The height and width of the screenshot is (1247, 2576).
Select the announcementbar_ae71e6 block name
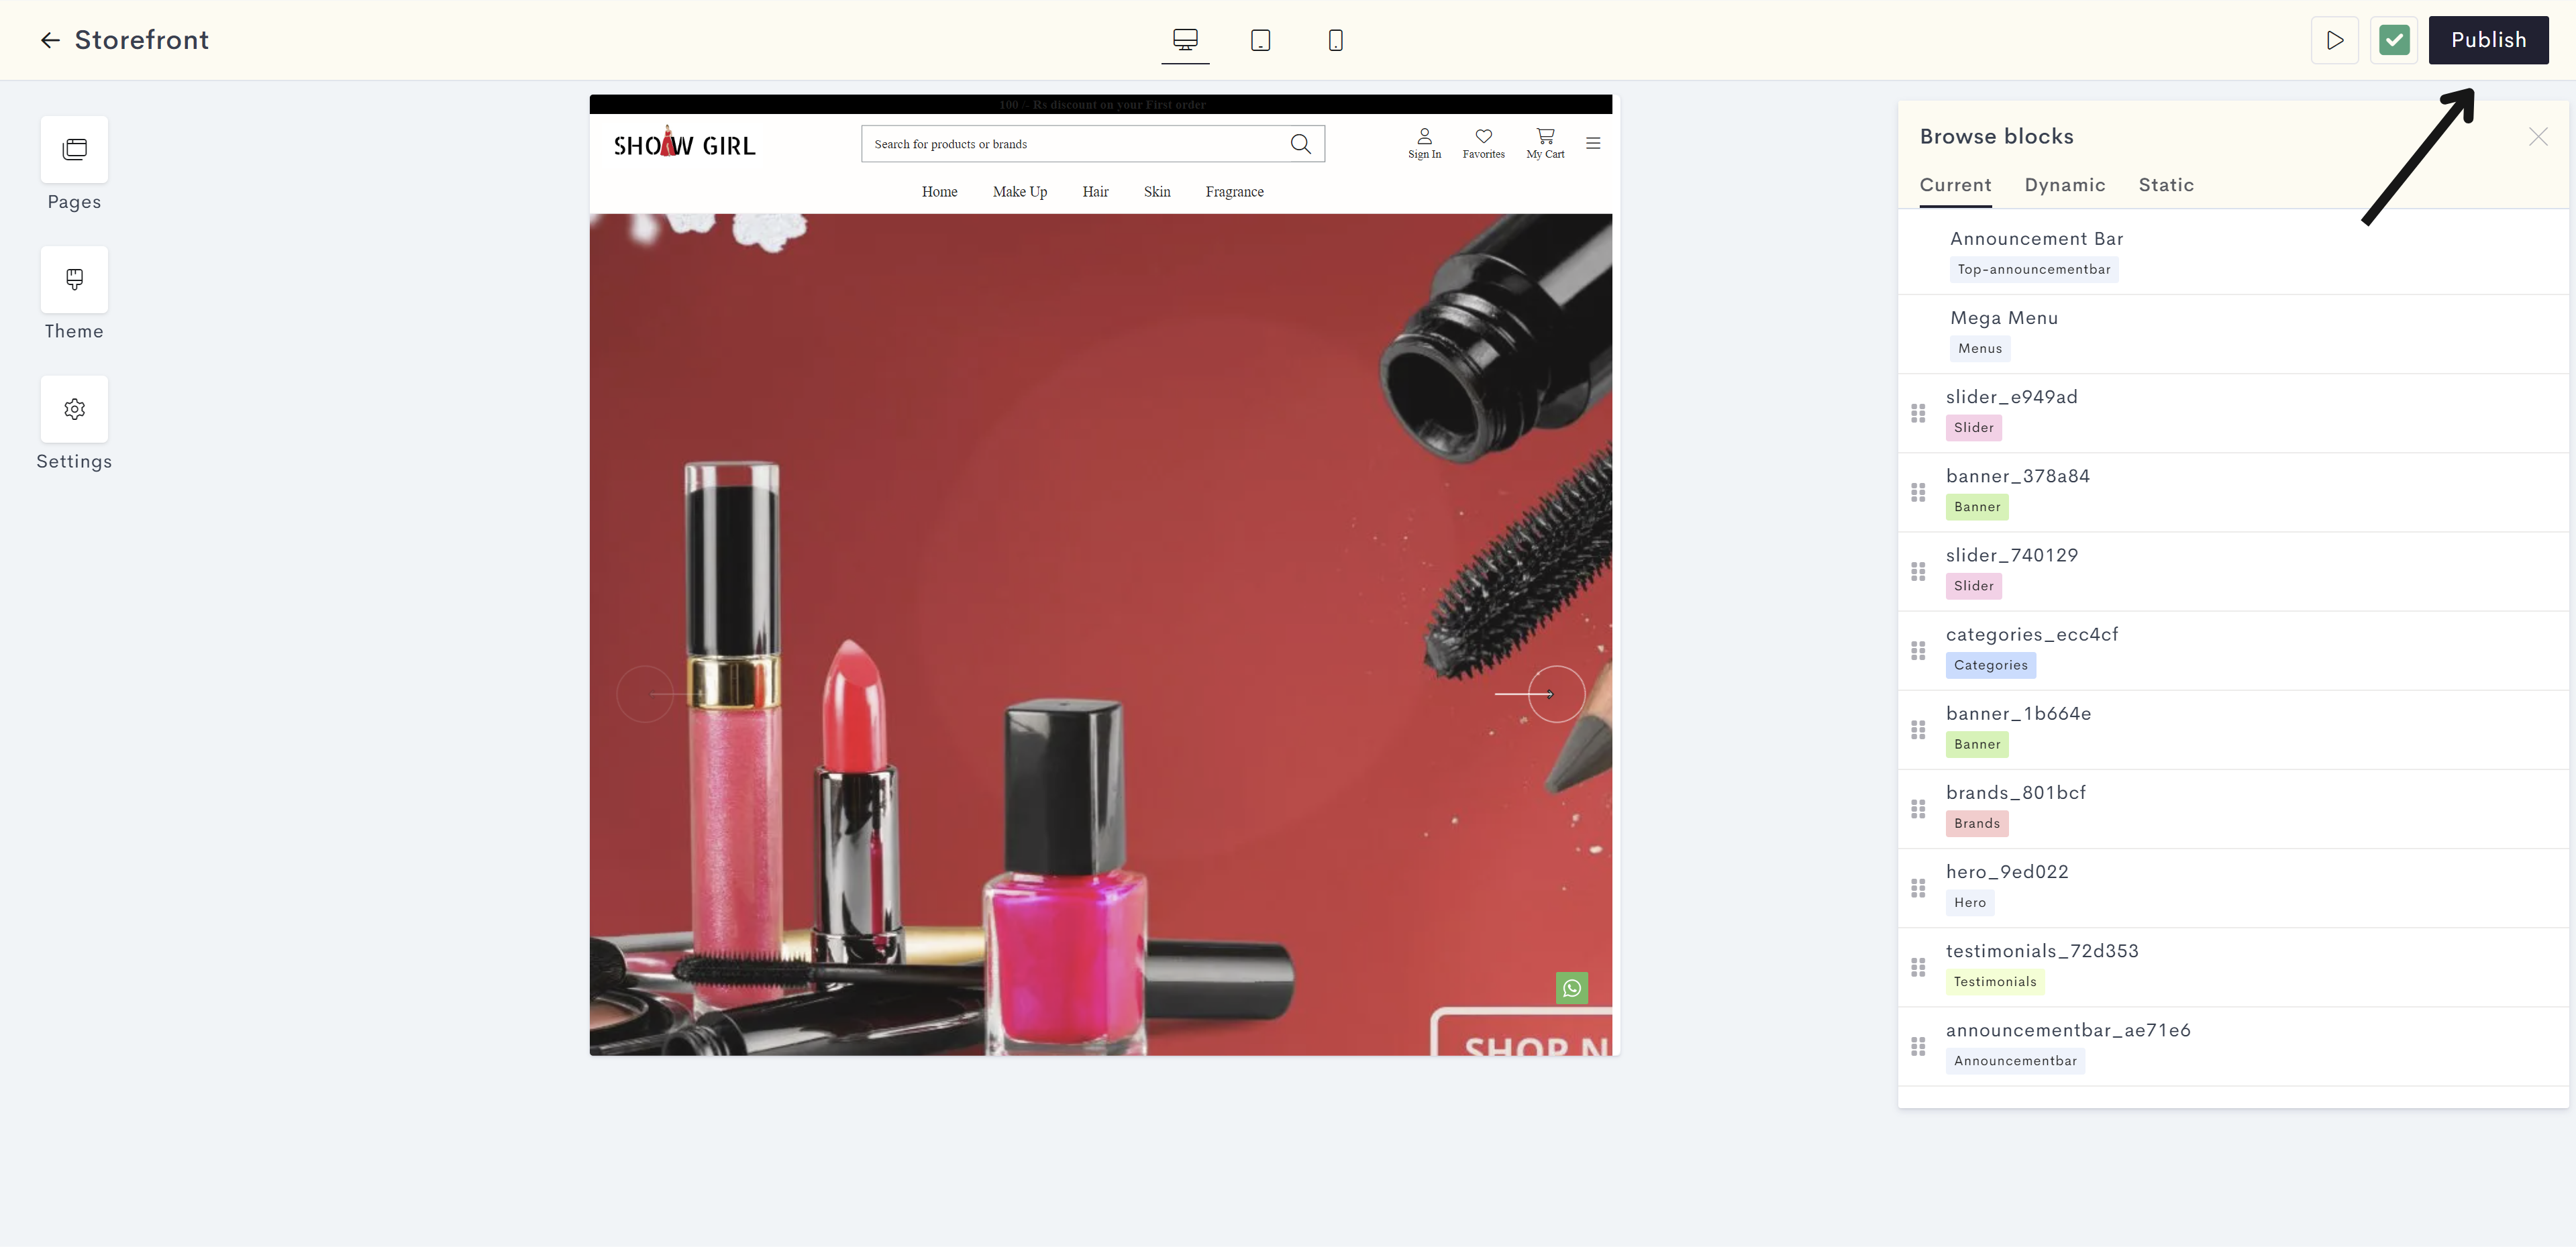(x=2067, y=1030)
